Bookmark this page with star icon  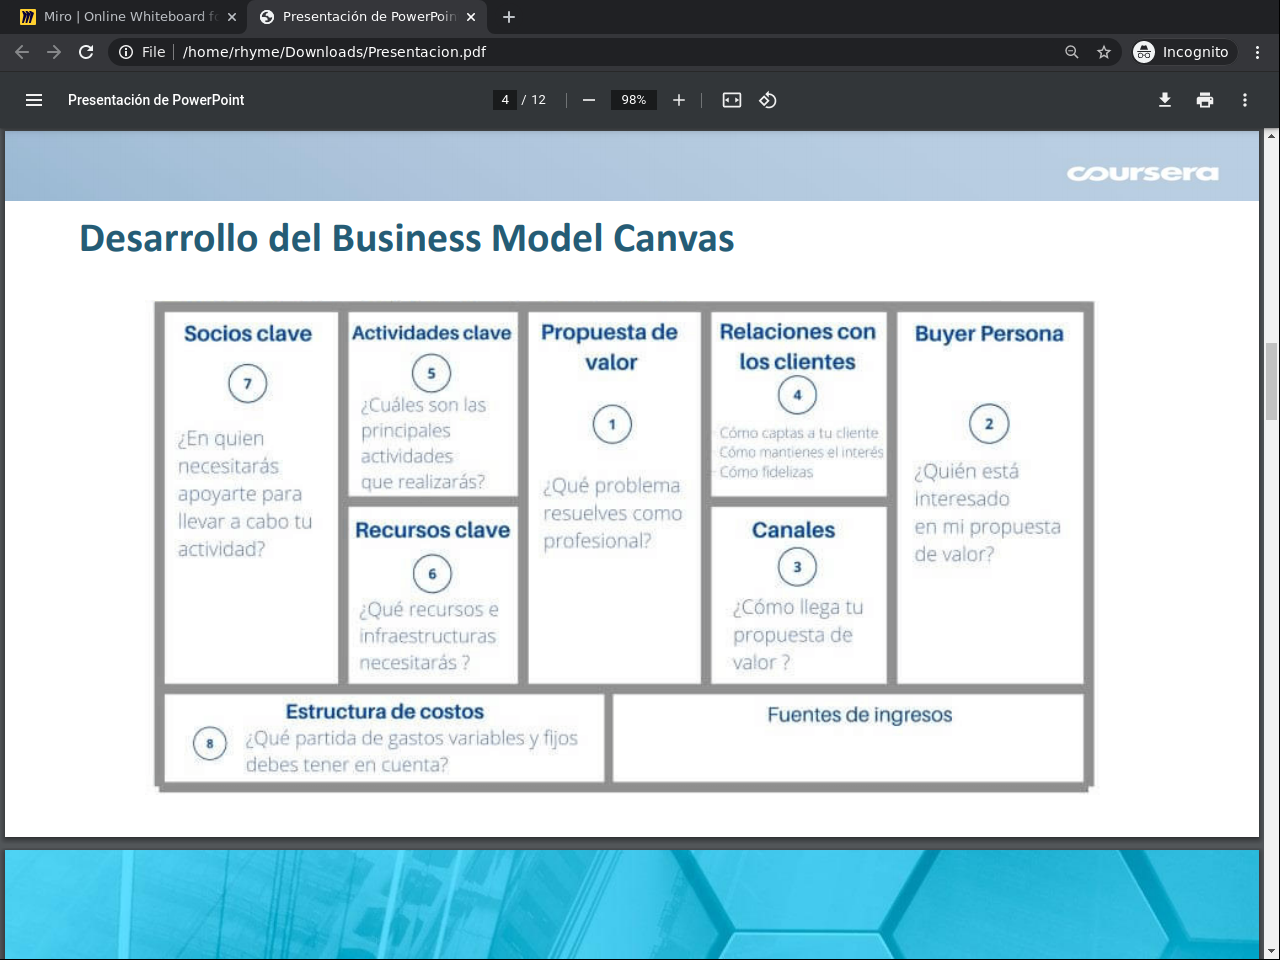(x=1104, y=52)
